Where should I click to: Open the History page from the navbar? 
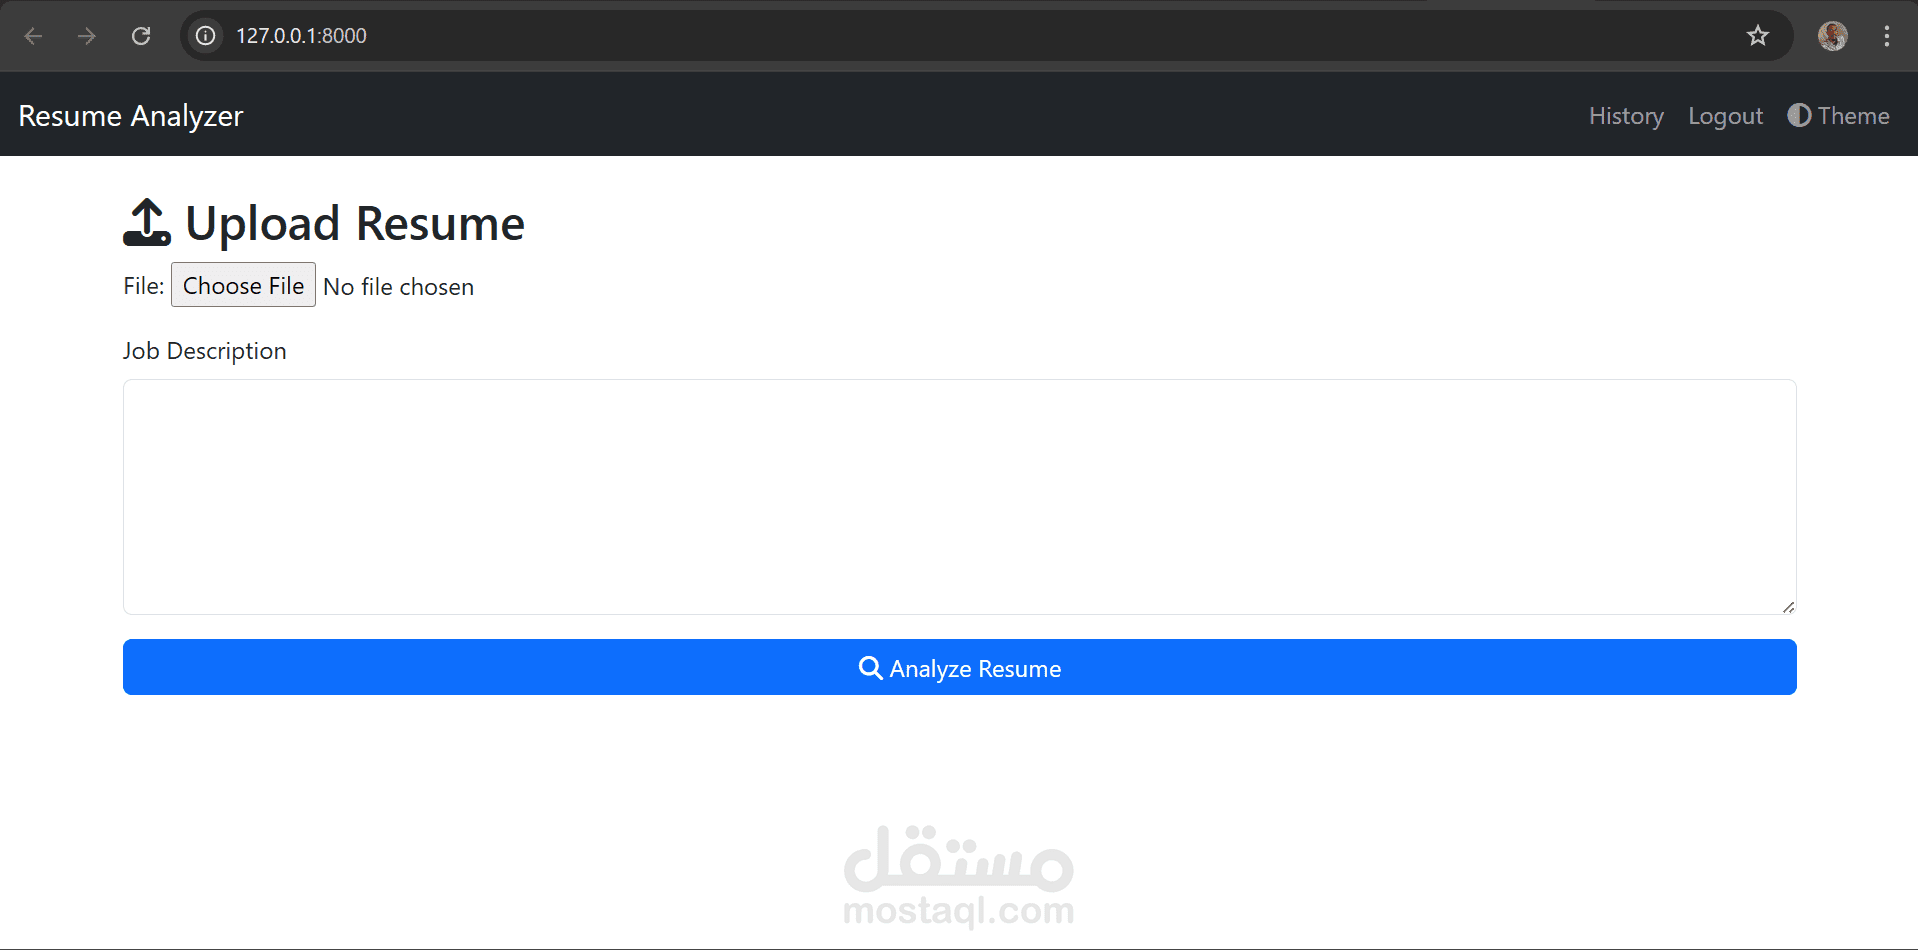1626,116
